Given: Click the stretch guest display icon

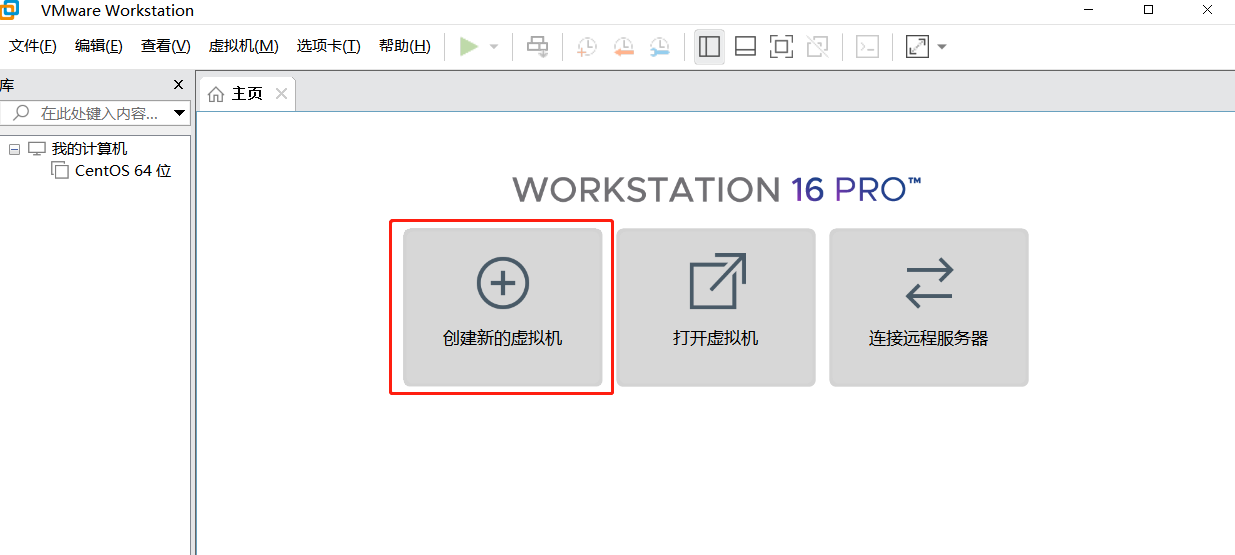Looking at the screenshot, I should click(x=917, y=46).
